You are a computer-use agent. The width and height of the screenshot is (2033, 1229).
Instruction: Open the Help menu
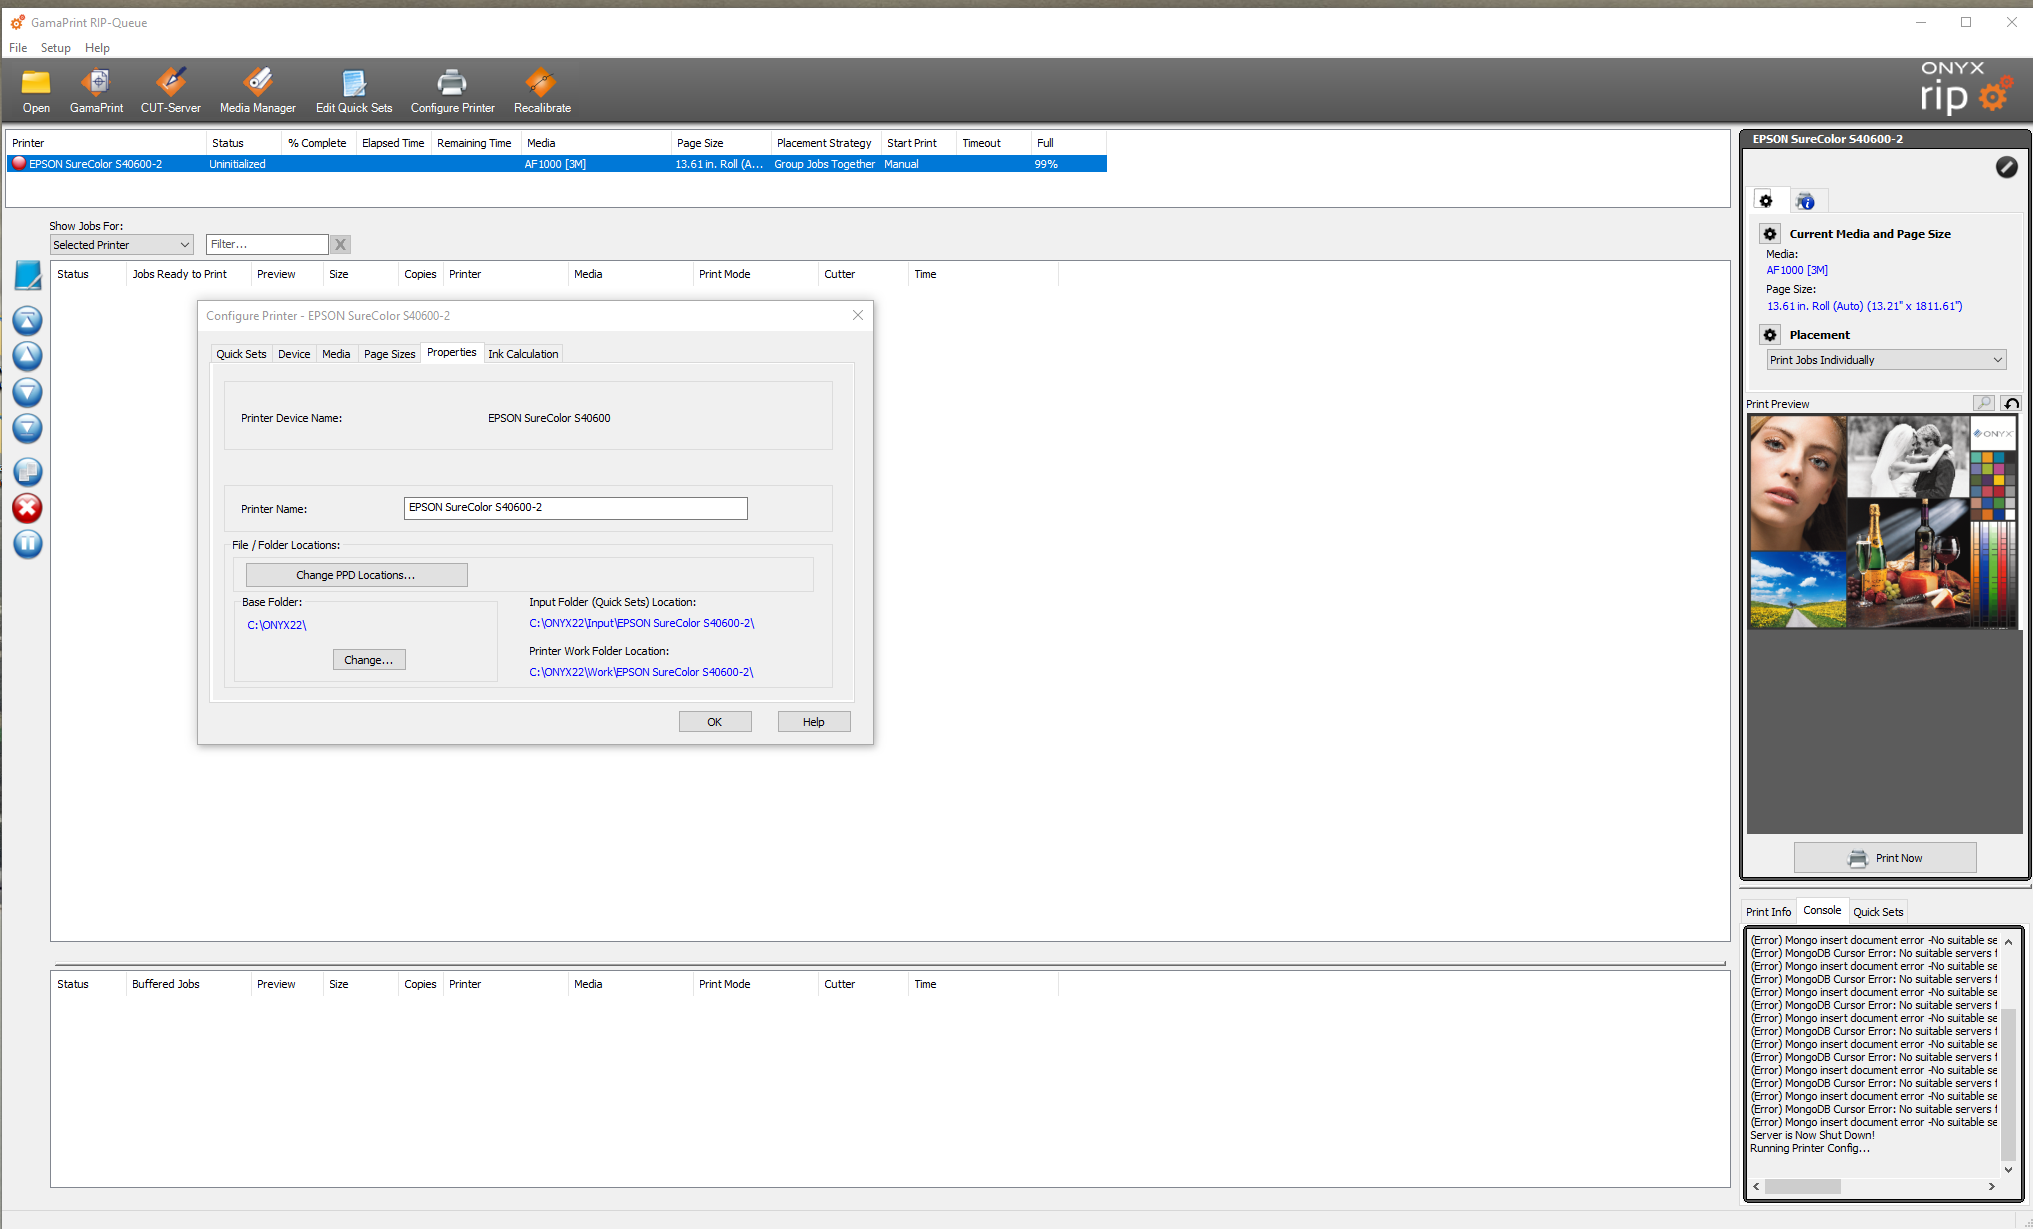(x=97, y=48)
